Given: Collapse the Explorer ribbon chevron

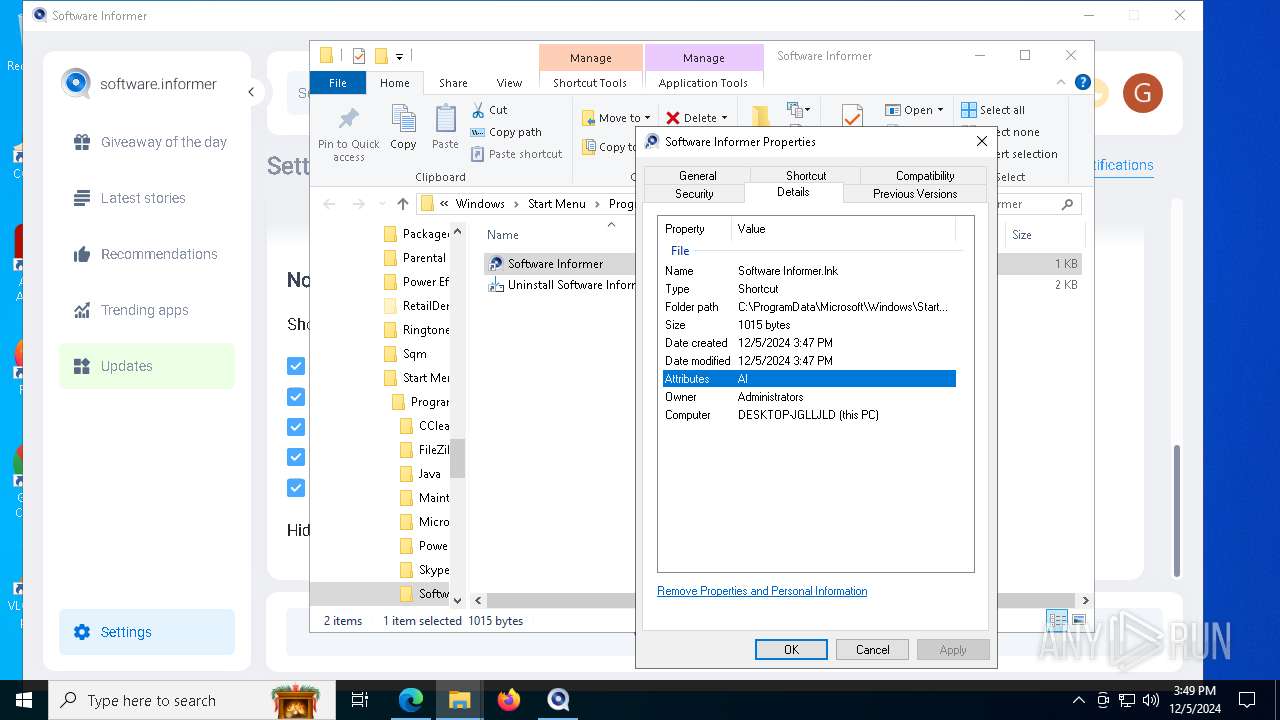Looking at the screenshot, I should 1061,83.
